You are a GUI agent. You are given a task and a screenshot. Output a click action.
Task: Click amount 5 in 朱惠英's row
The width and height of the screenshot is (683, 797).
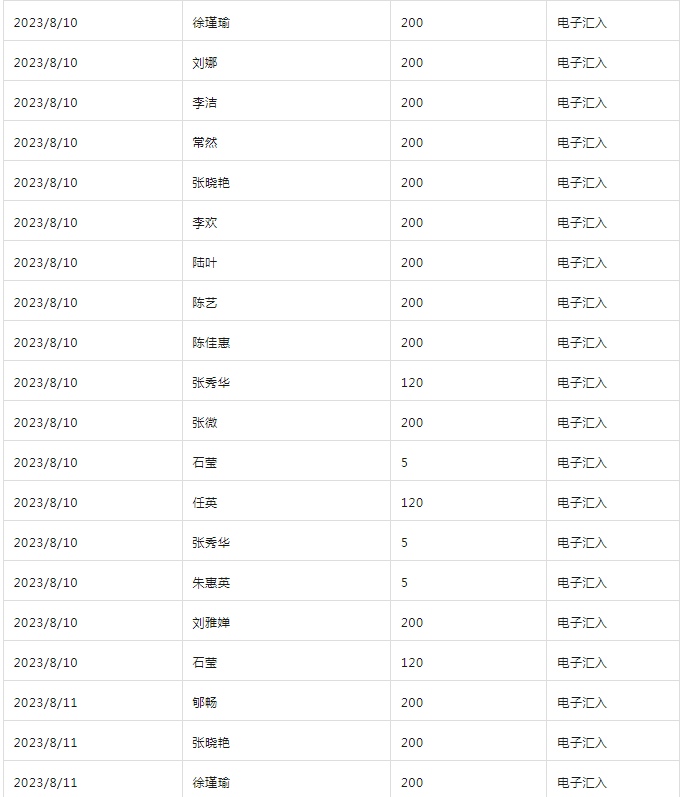pyautogui.click(x=405, y=583)
